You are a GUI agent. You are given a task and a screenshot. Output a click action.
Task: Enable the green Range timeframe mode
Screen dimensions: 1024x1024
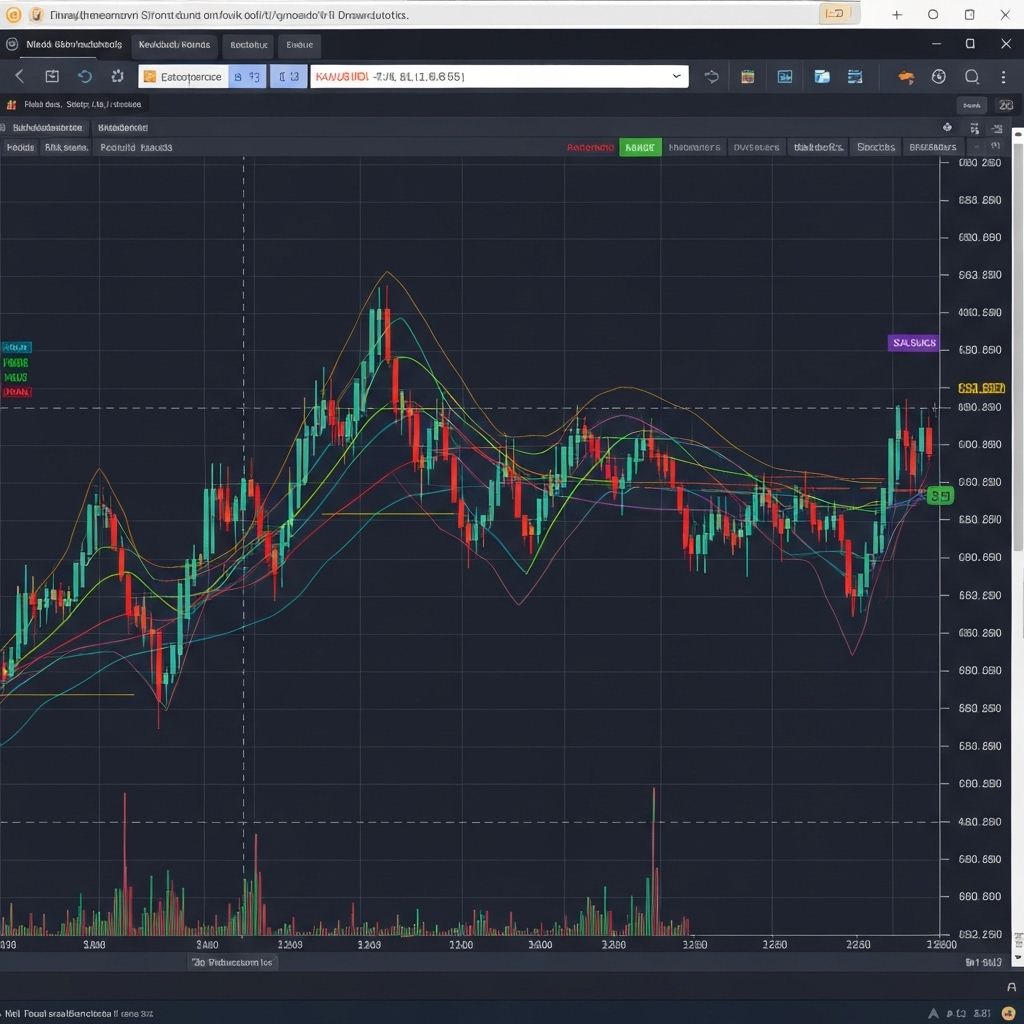tap(642, 147)
